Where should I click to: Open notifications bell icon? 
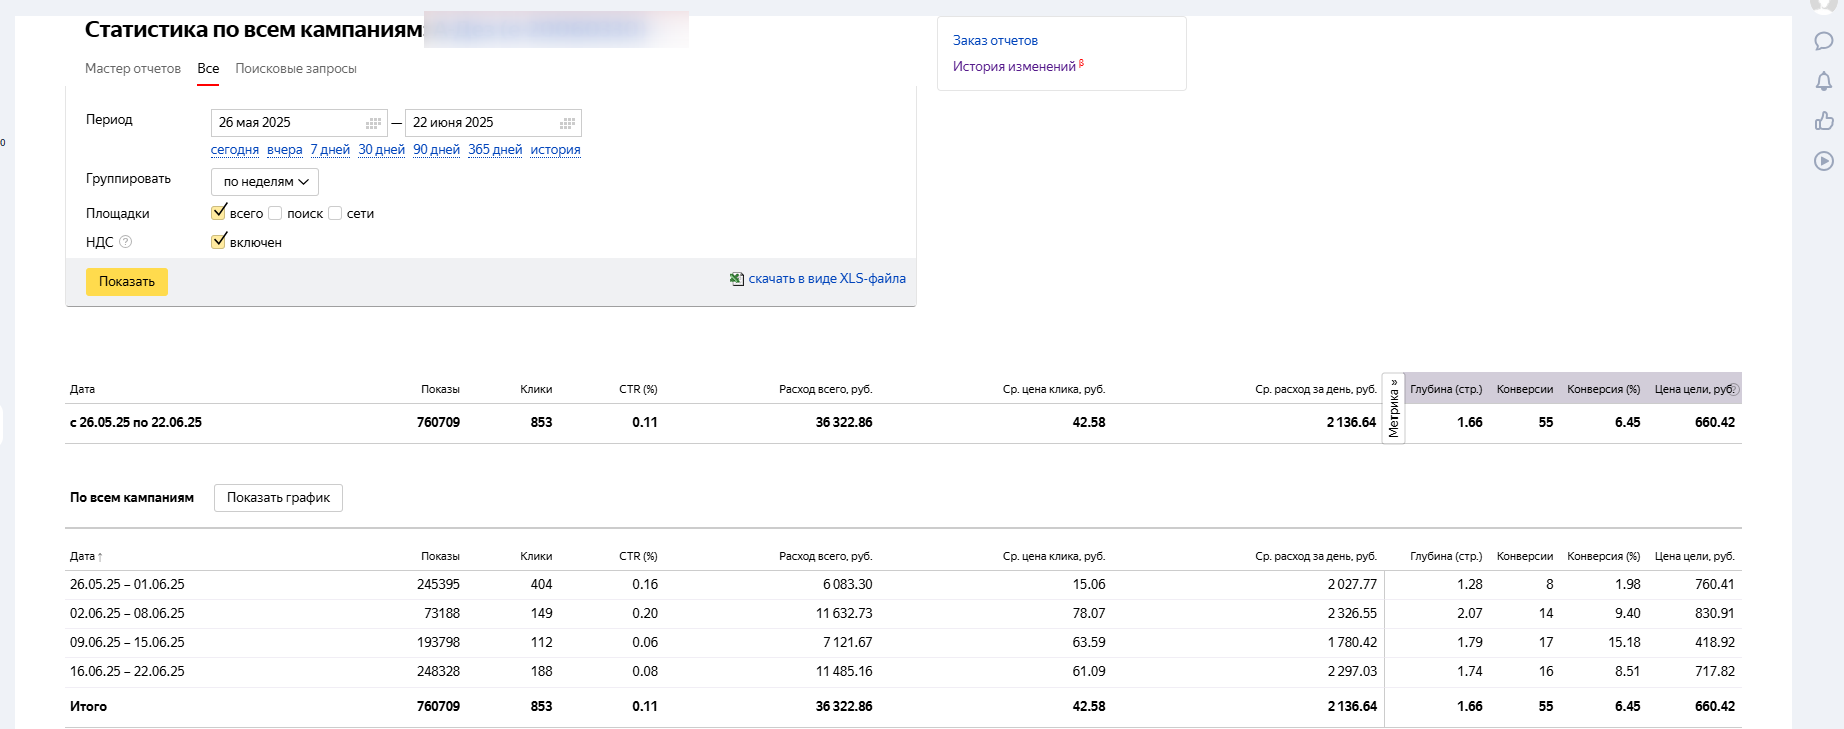[x=1824, y=81]
